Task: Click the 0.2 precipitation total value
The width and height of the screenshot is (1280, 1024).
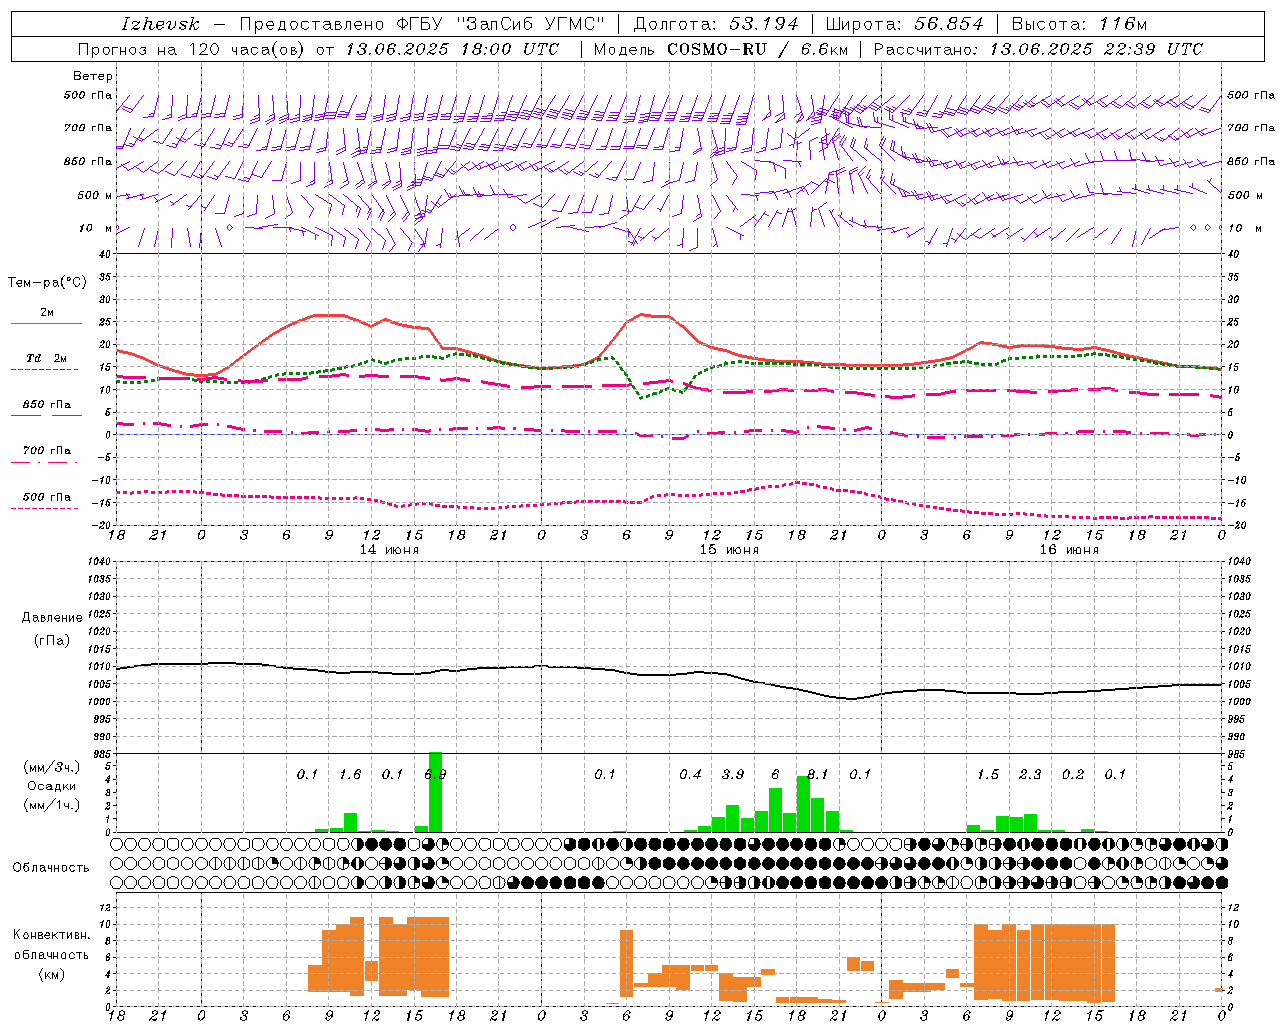Action: click(1073, 774)
